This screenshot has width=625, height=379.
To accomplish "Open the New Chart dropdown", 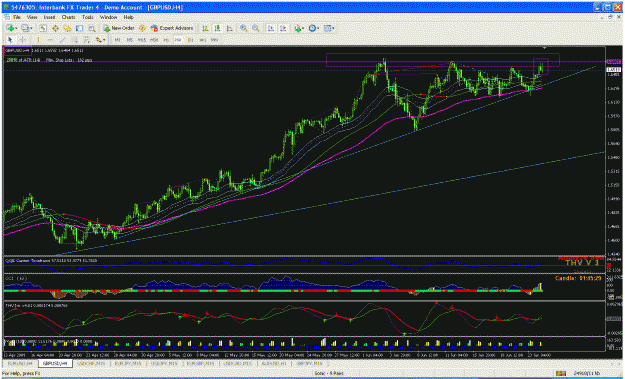I will click(x=12, y=28).
